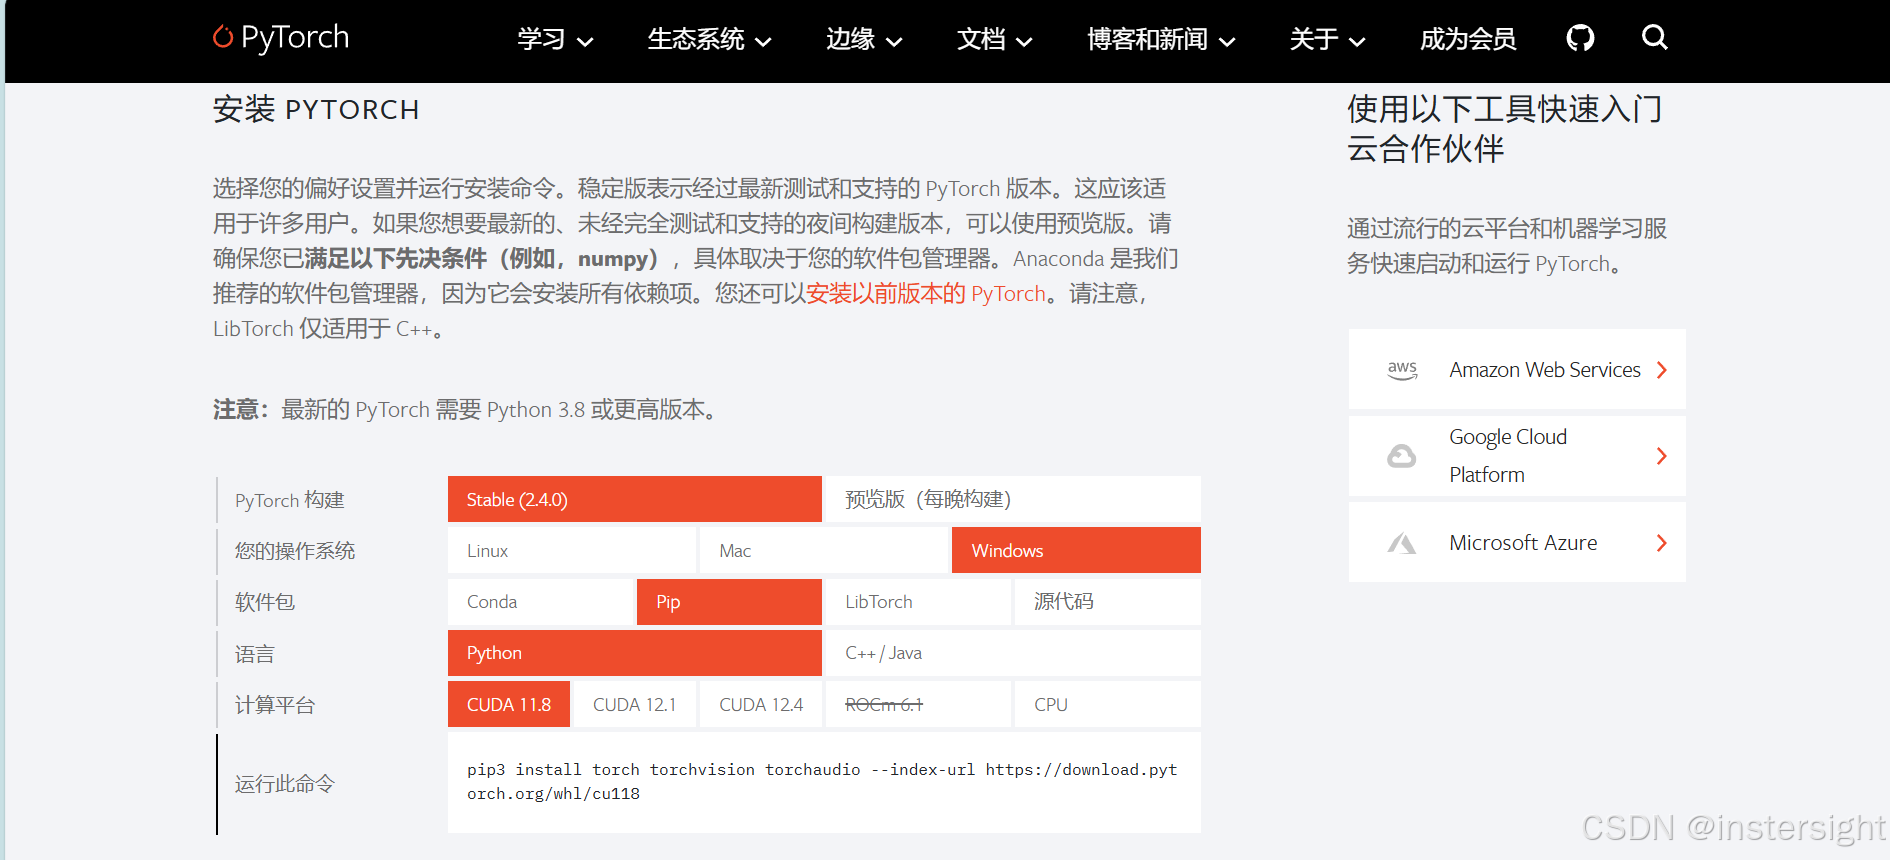Expand the 博客和新闻 menu
1890x860 pixels.
tap(1161, 39)
